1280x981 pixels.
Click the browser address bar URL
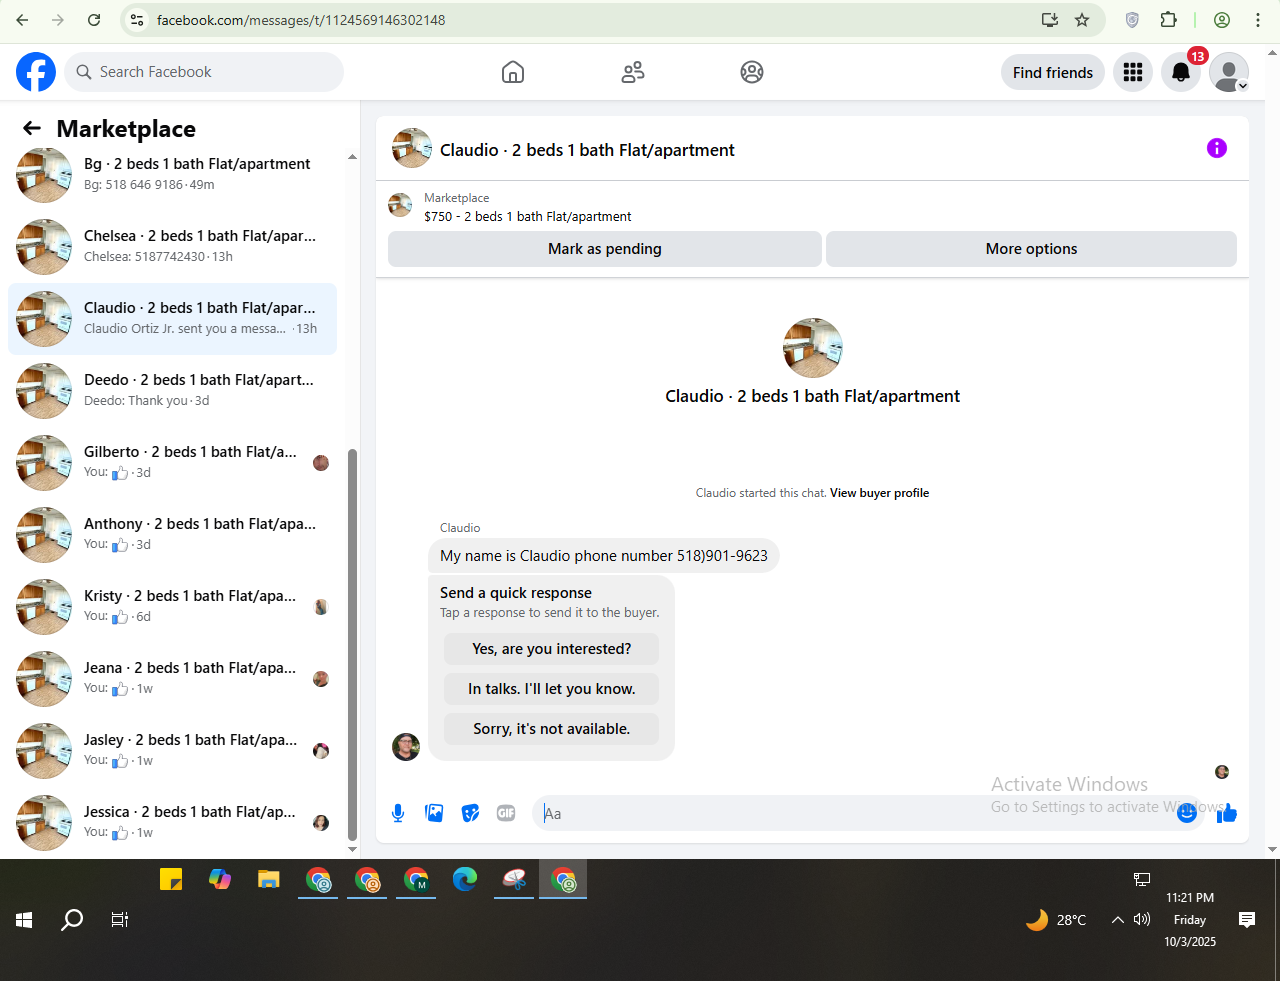pyautogui.click(x=301, y=20)
